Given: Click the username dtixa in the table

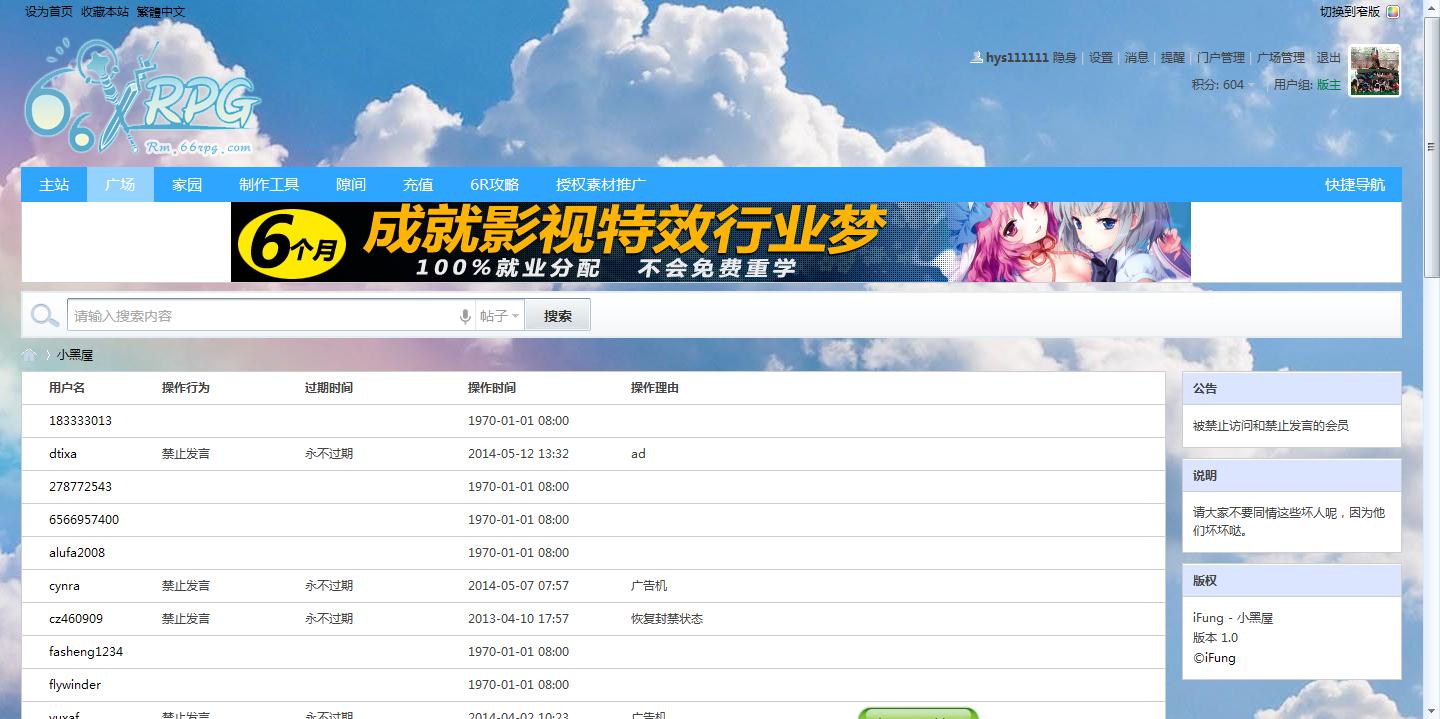Looking at the screenshot, I should [63, 454].
